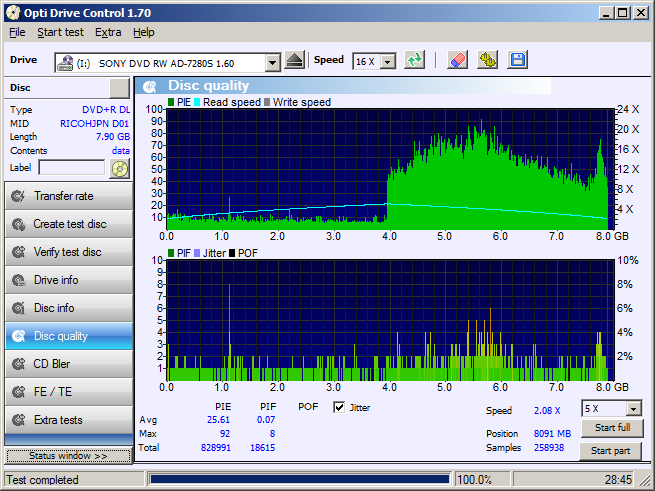
Task: Click the Disc quality header disc icon
Action: tap(150, 86)
